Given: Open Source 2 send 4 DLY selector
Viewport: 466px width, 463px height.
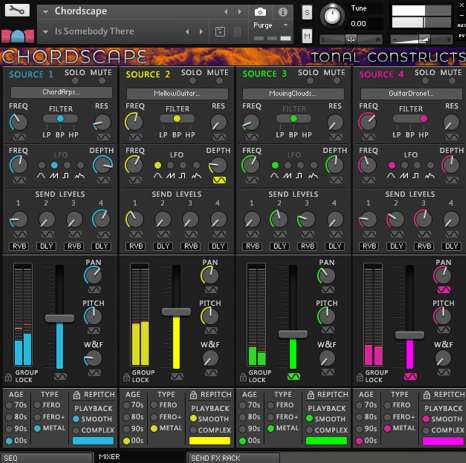Looking at the screenshot, I should tap(218, 246).
